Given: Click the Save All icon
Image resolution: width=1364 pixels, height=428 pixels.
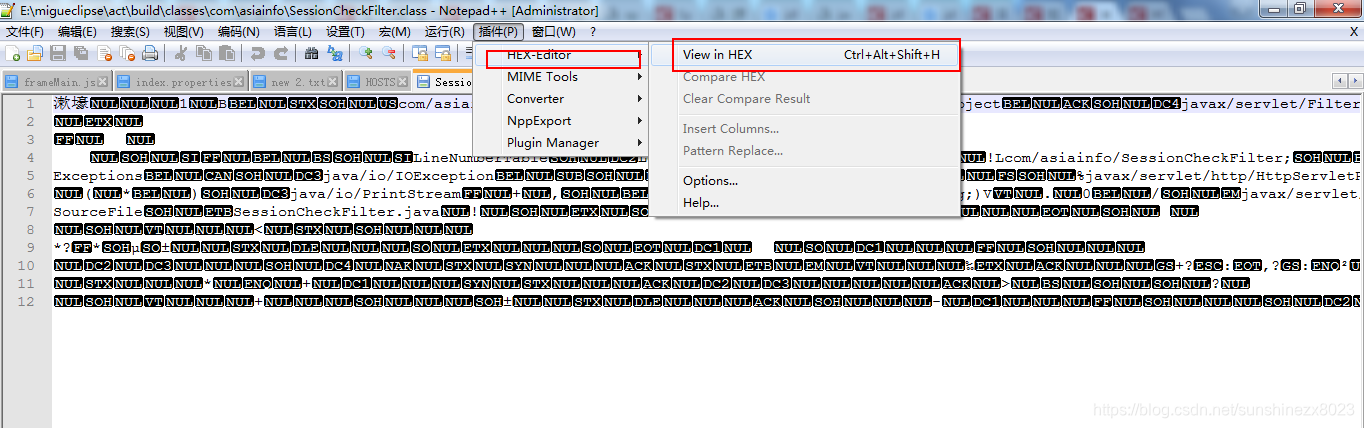Looking at the screenshot, I should click(x=81, y=53).
